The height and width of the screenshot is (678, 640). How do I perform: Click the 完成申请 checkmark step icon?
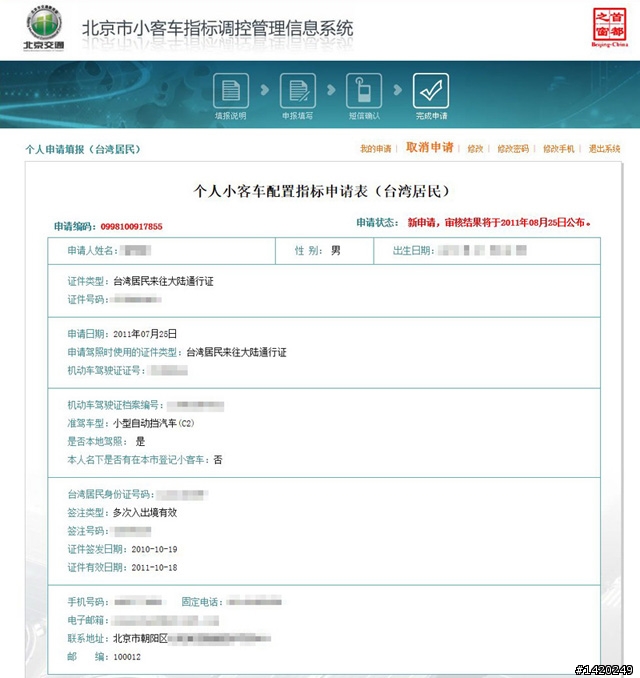click(431, 90)
